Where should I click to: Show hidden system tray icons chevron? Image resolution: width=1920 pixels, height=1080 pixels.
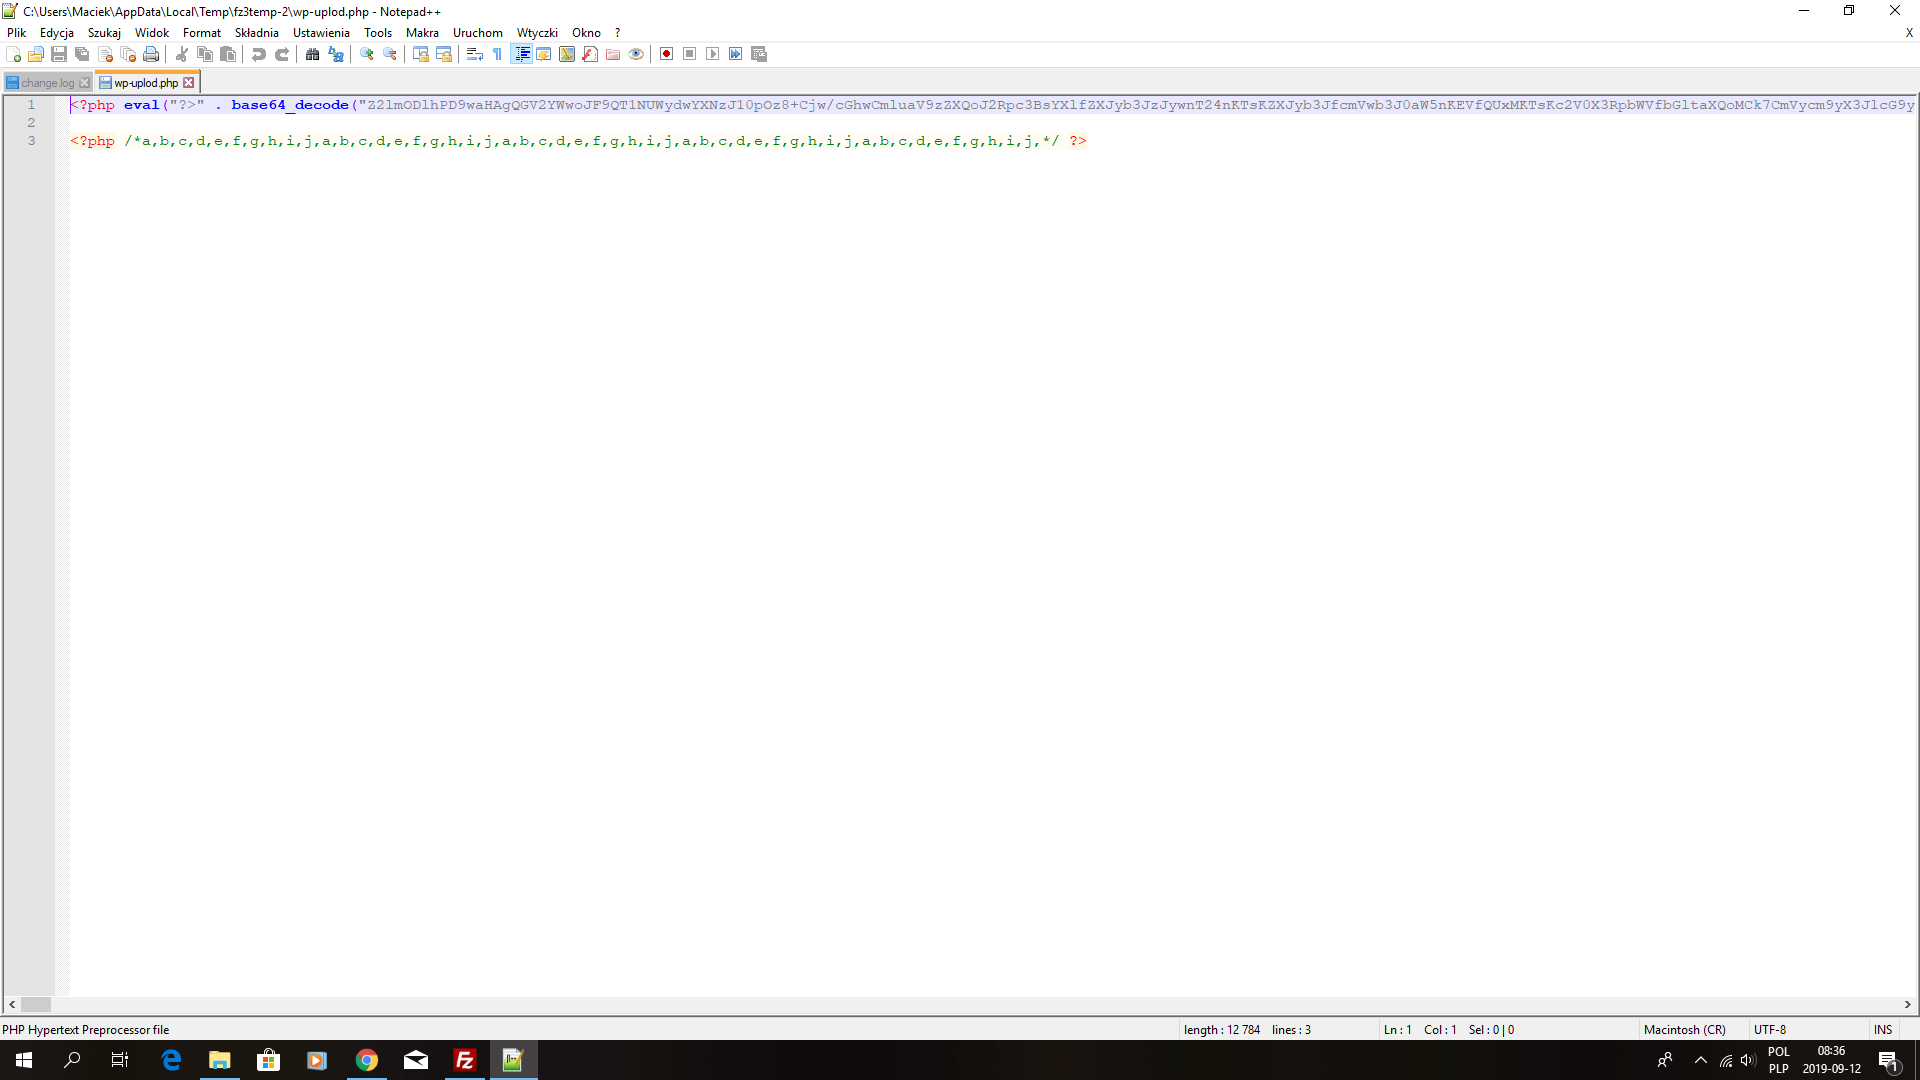click(1700, 1060)
